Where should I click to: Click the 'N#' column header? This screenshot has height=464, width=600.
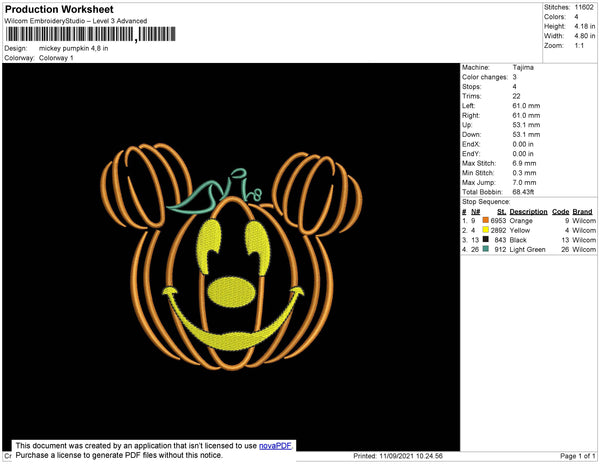475,212
